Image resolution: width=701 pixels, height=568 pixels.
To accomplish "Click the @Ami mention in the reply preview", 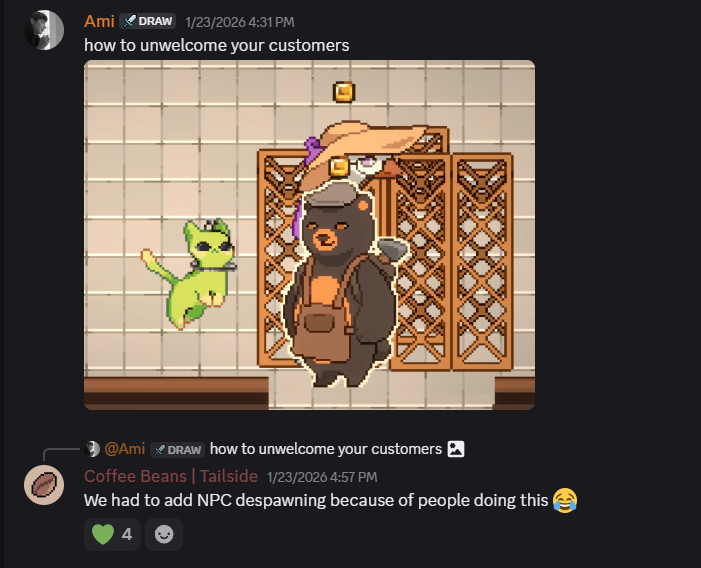I will point(125,449).
